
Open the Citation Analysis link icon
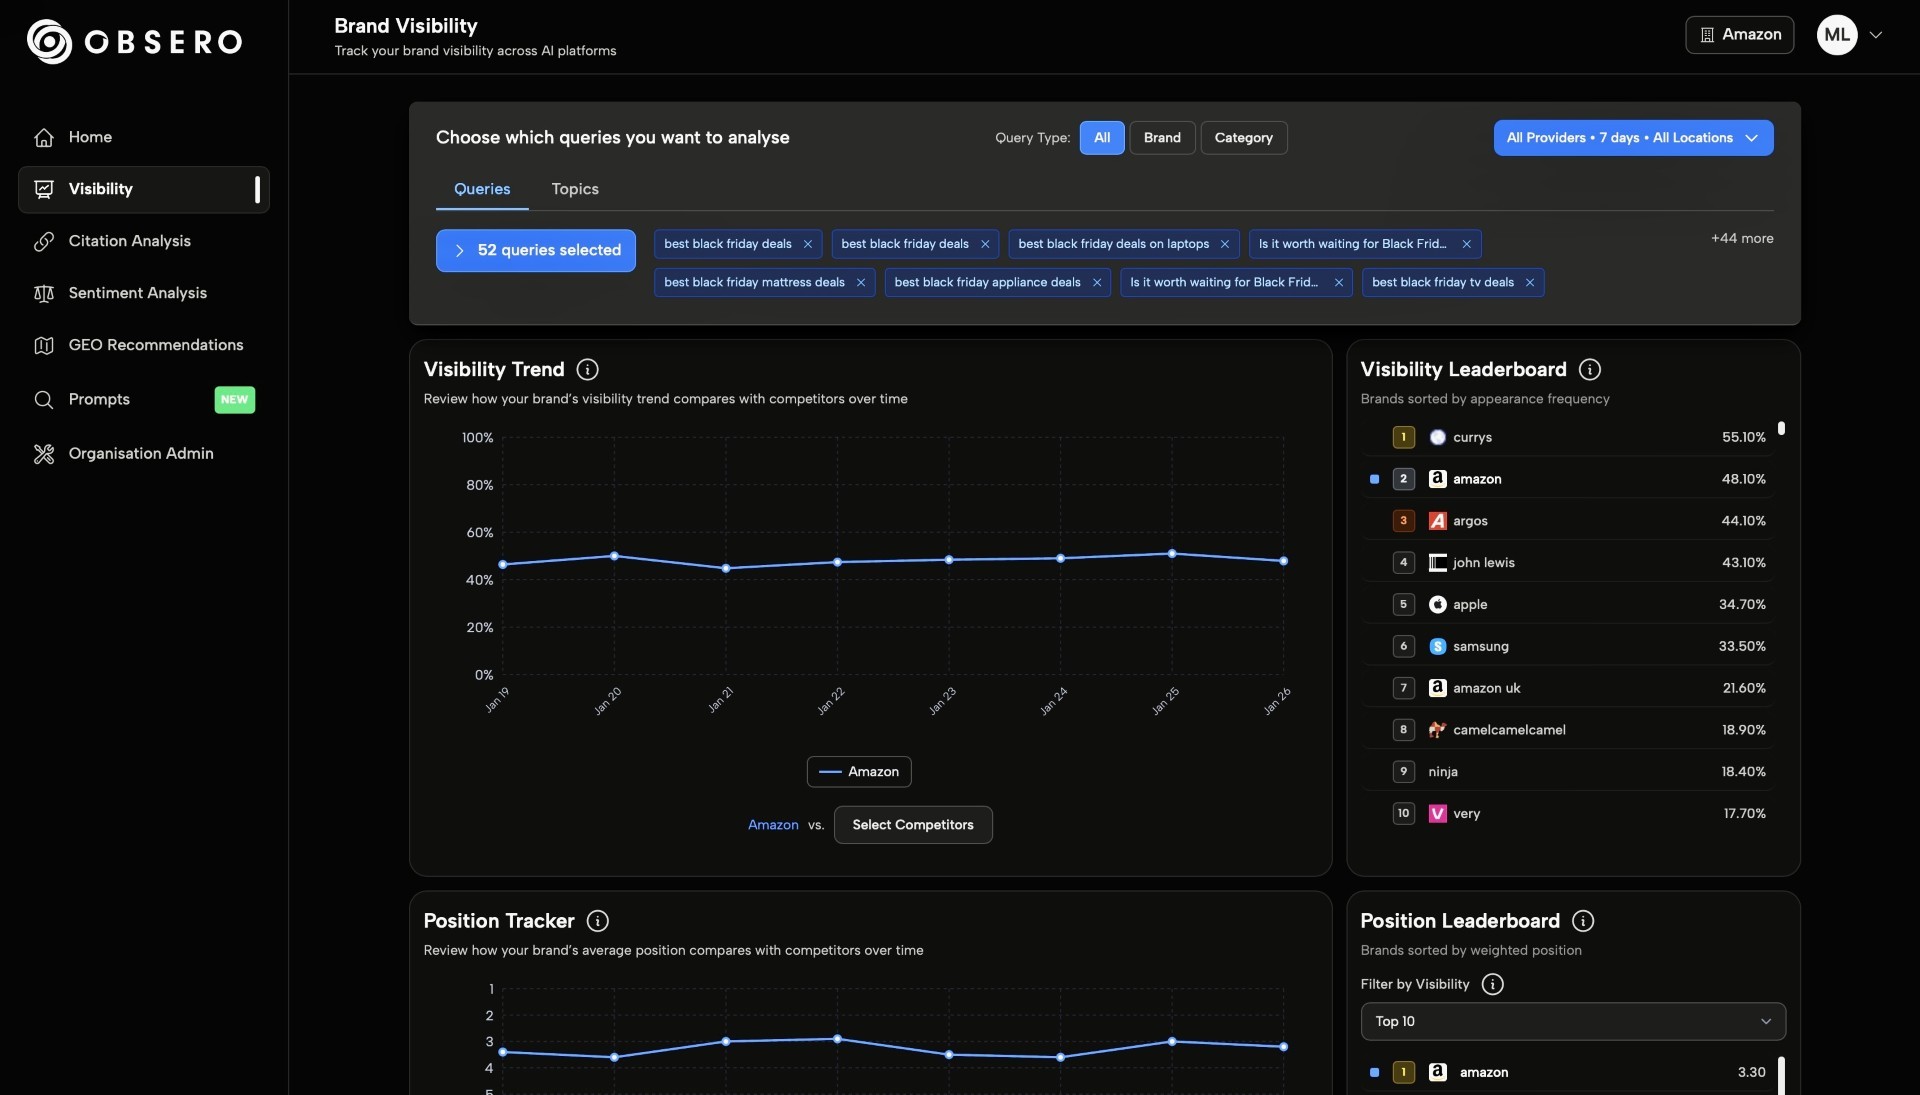(x=43, y=241)
